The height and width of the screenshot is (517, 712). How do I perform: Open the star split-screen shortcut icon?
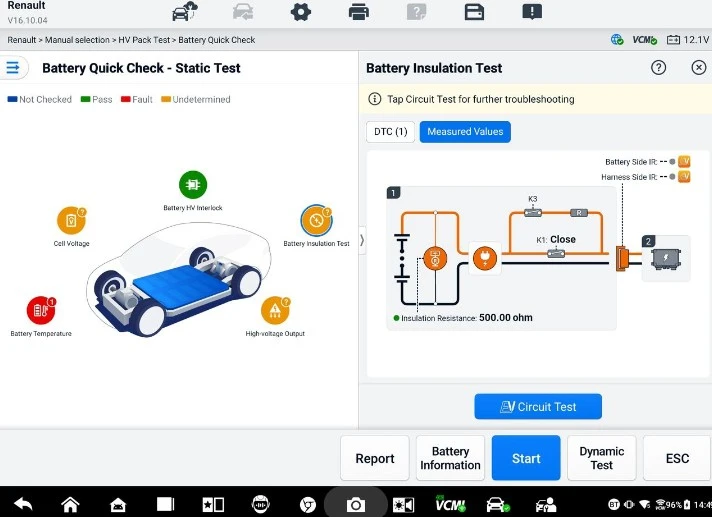point(213,504)
